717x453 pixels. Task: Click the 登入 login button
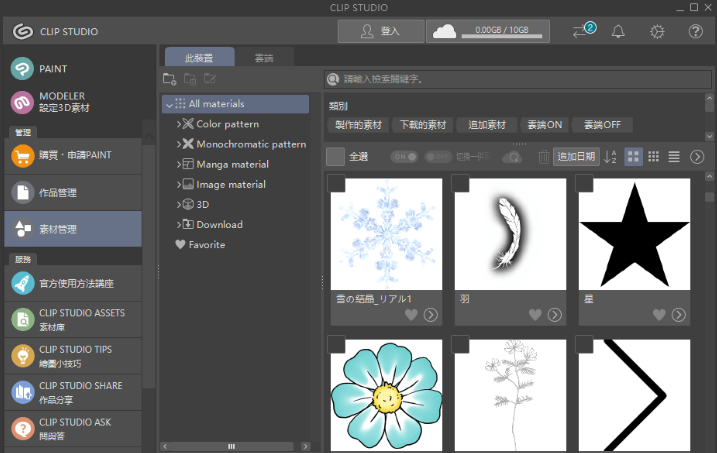click(380, 31)
